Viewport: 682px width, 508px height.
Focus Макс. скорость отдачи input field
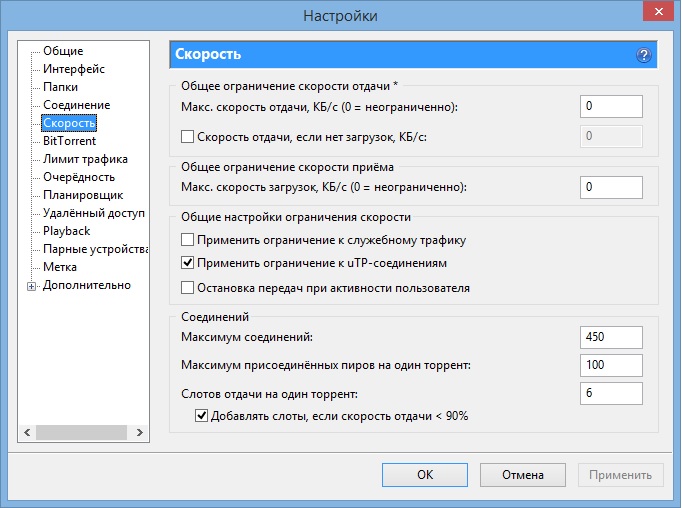tap(611, 106)
